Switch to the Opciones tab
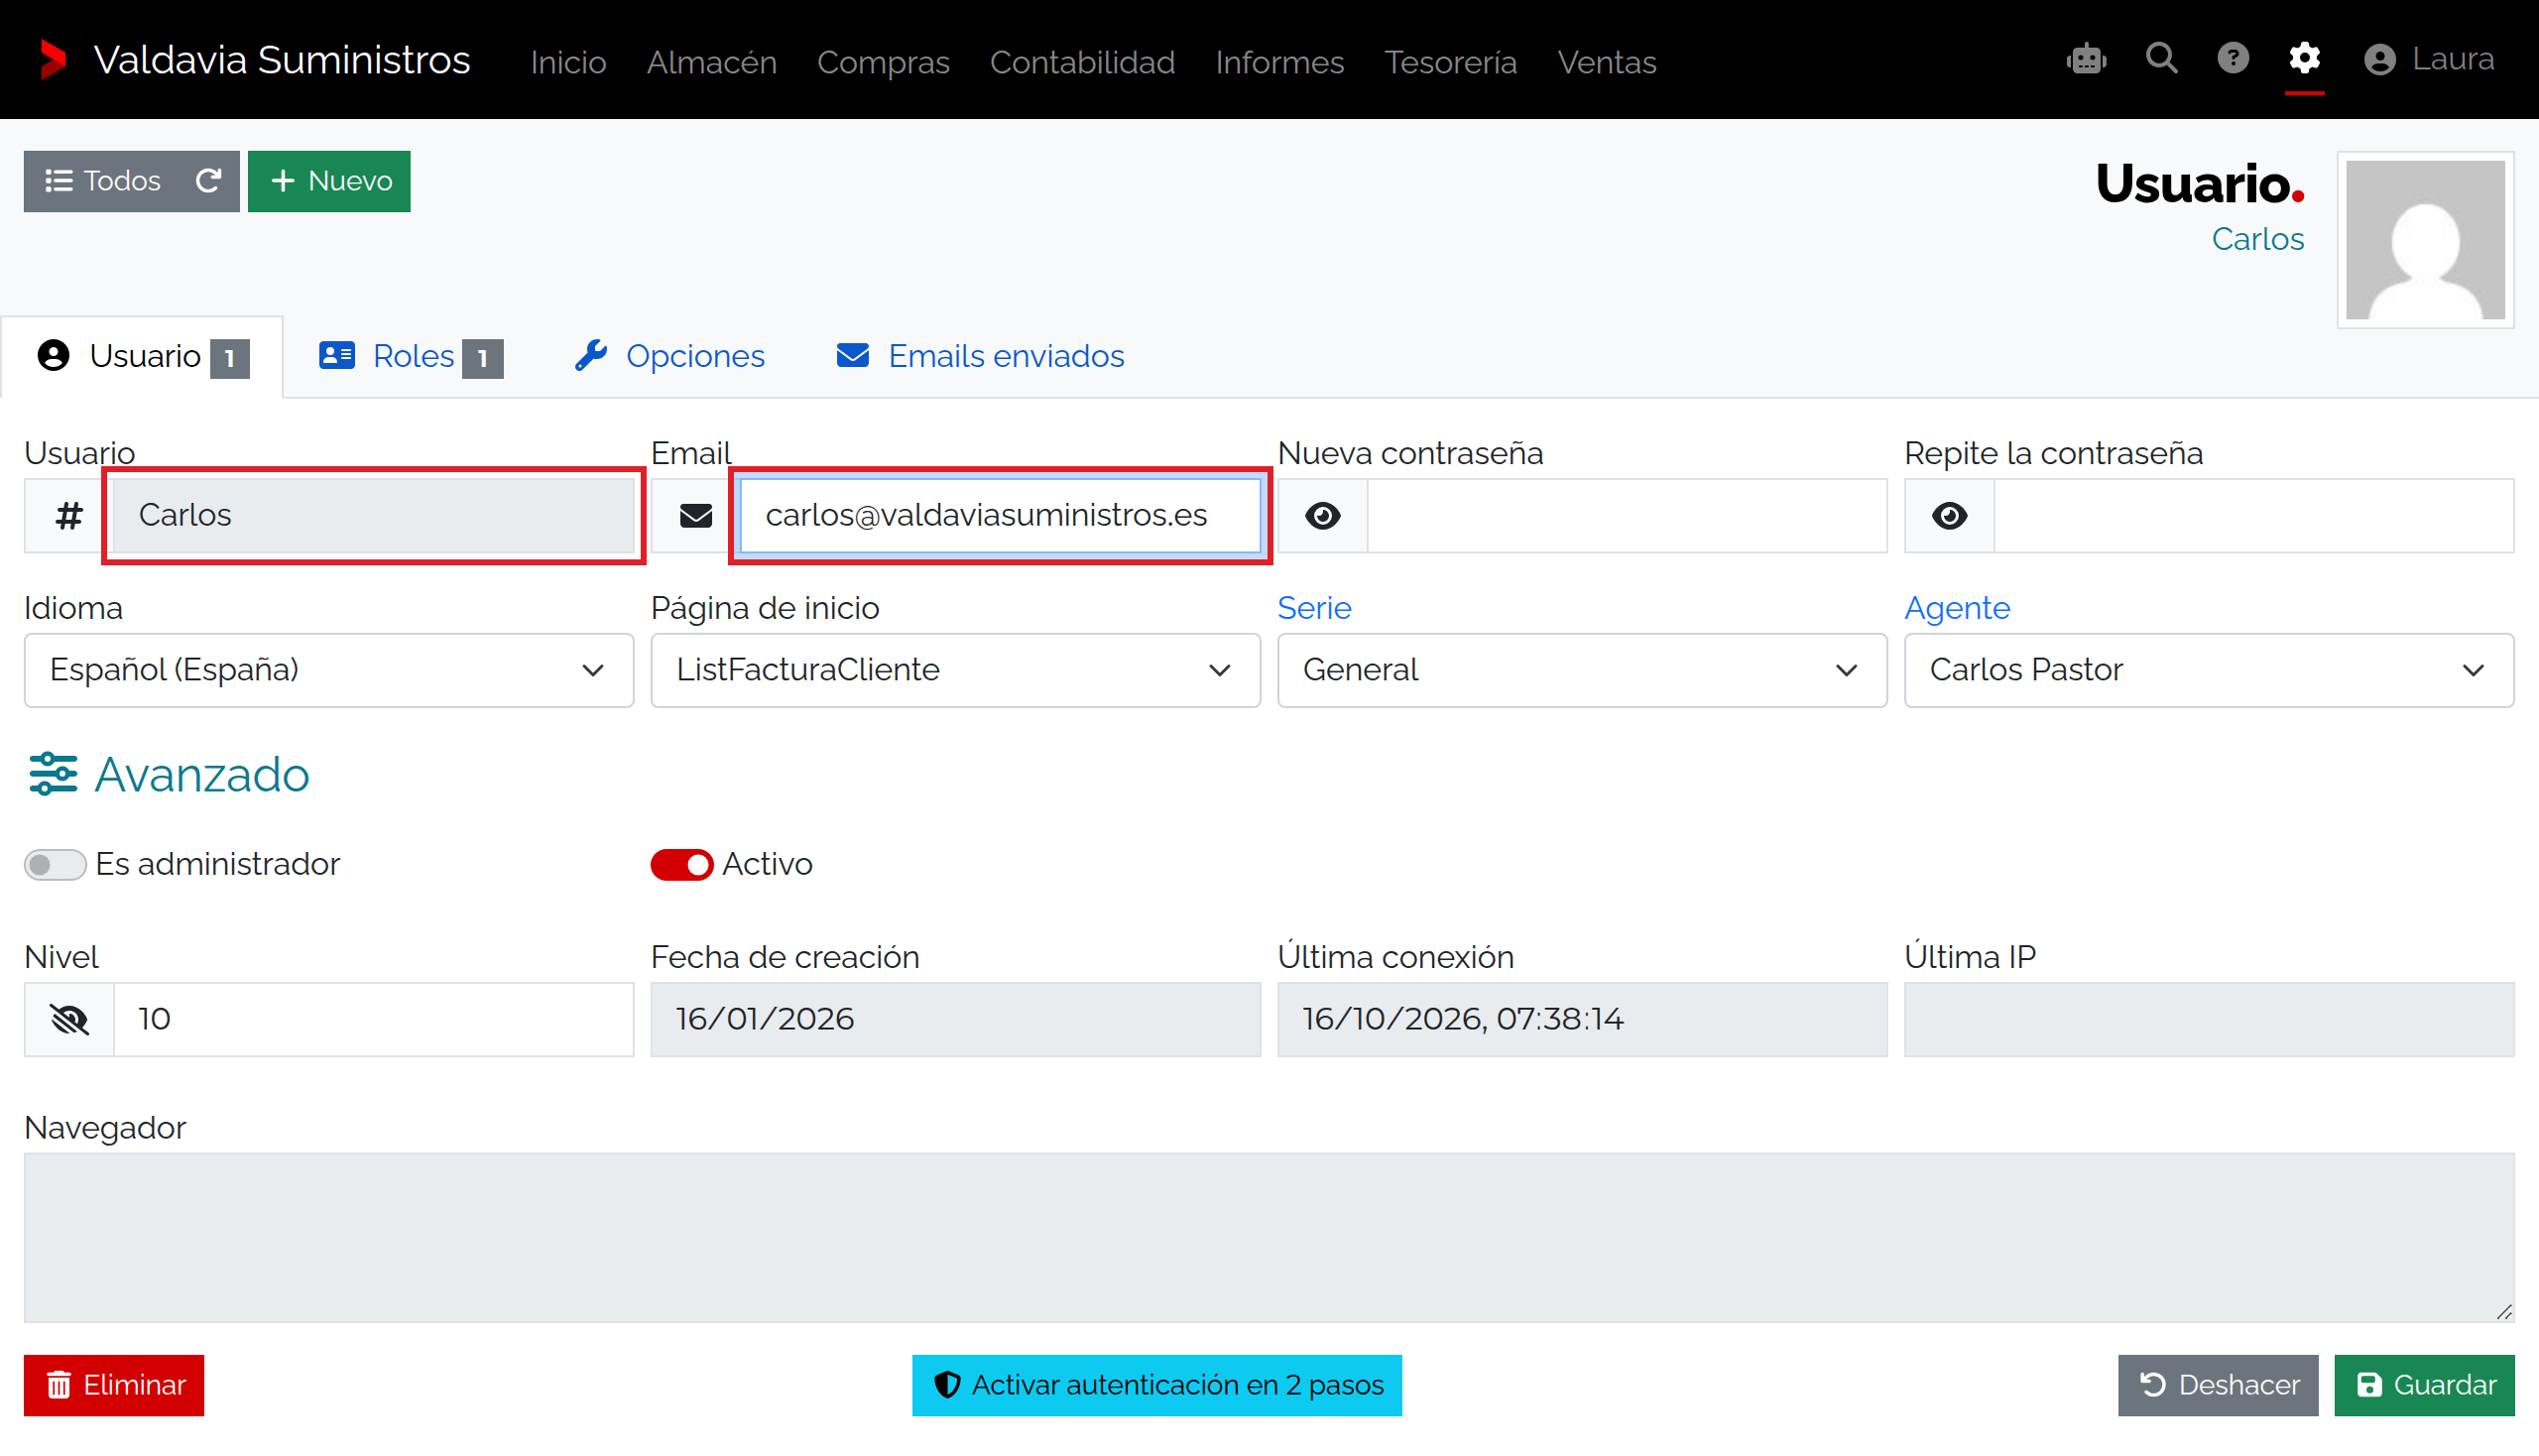 tap(670, 357)
